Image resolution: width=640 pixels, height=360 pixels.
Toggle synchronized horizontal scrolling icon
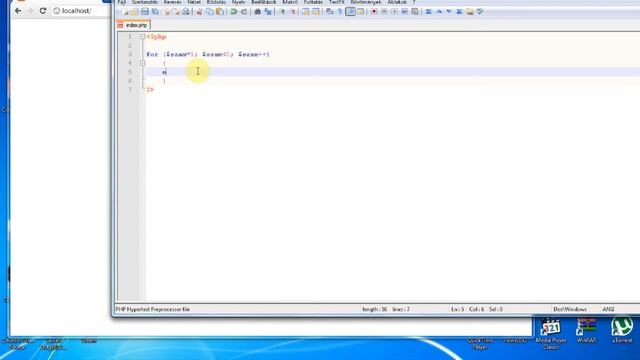[316, 12]
